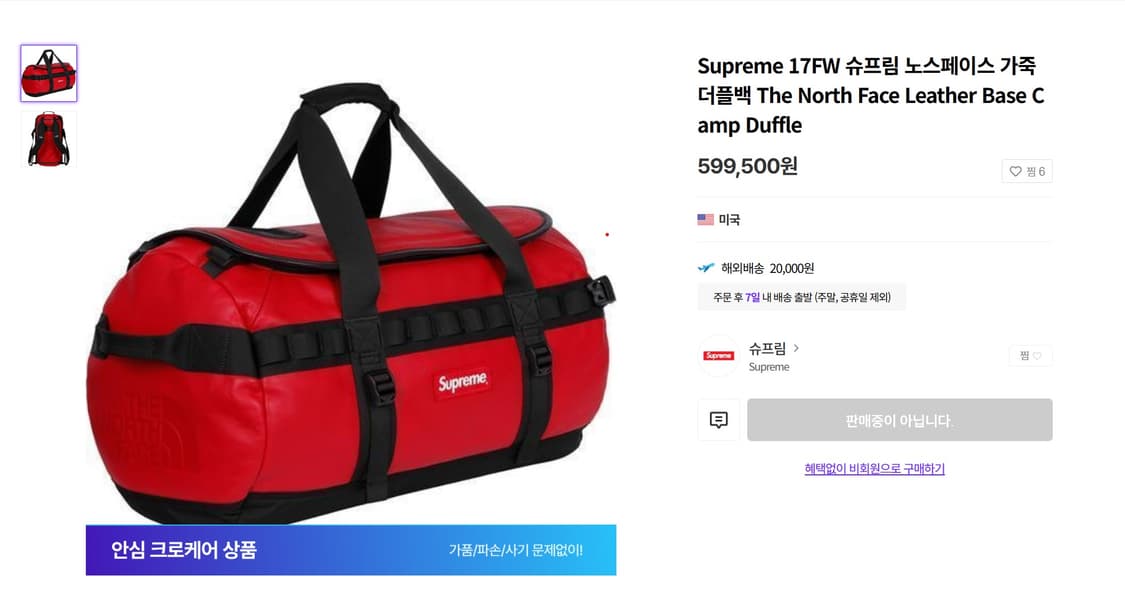
Task: Click the 599,500원 price text
Action: point(747,166)
